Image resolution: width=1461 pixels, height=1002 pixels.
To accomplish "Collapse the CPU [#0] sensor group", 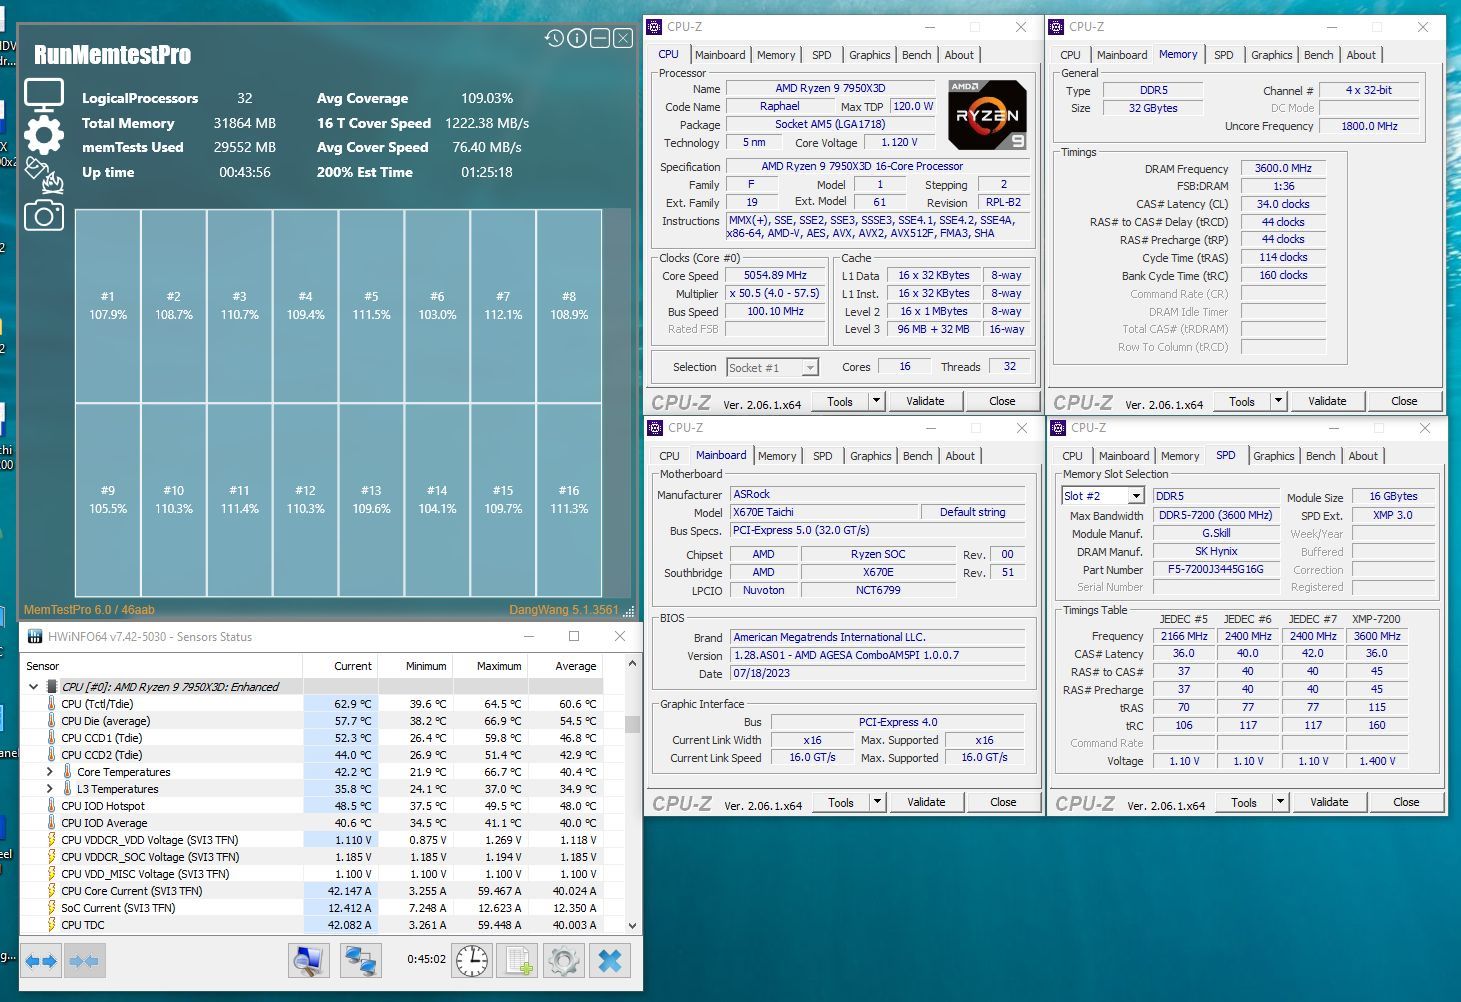I will point(33,687).
